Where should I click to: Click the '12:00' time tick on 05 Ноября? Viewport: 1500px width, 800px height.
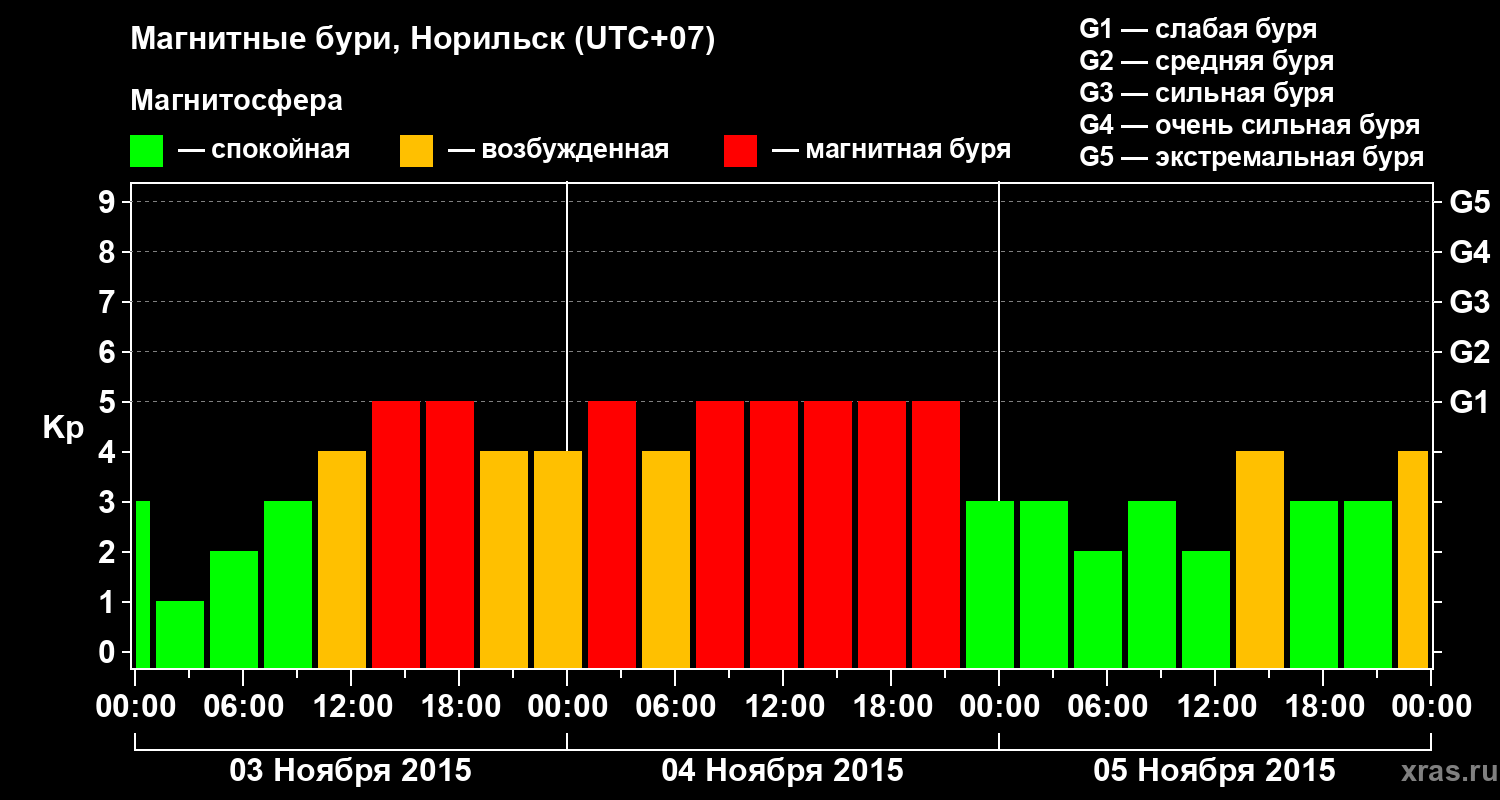click(1215, 707)
